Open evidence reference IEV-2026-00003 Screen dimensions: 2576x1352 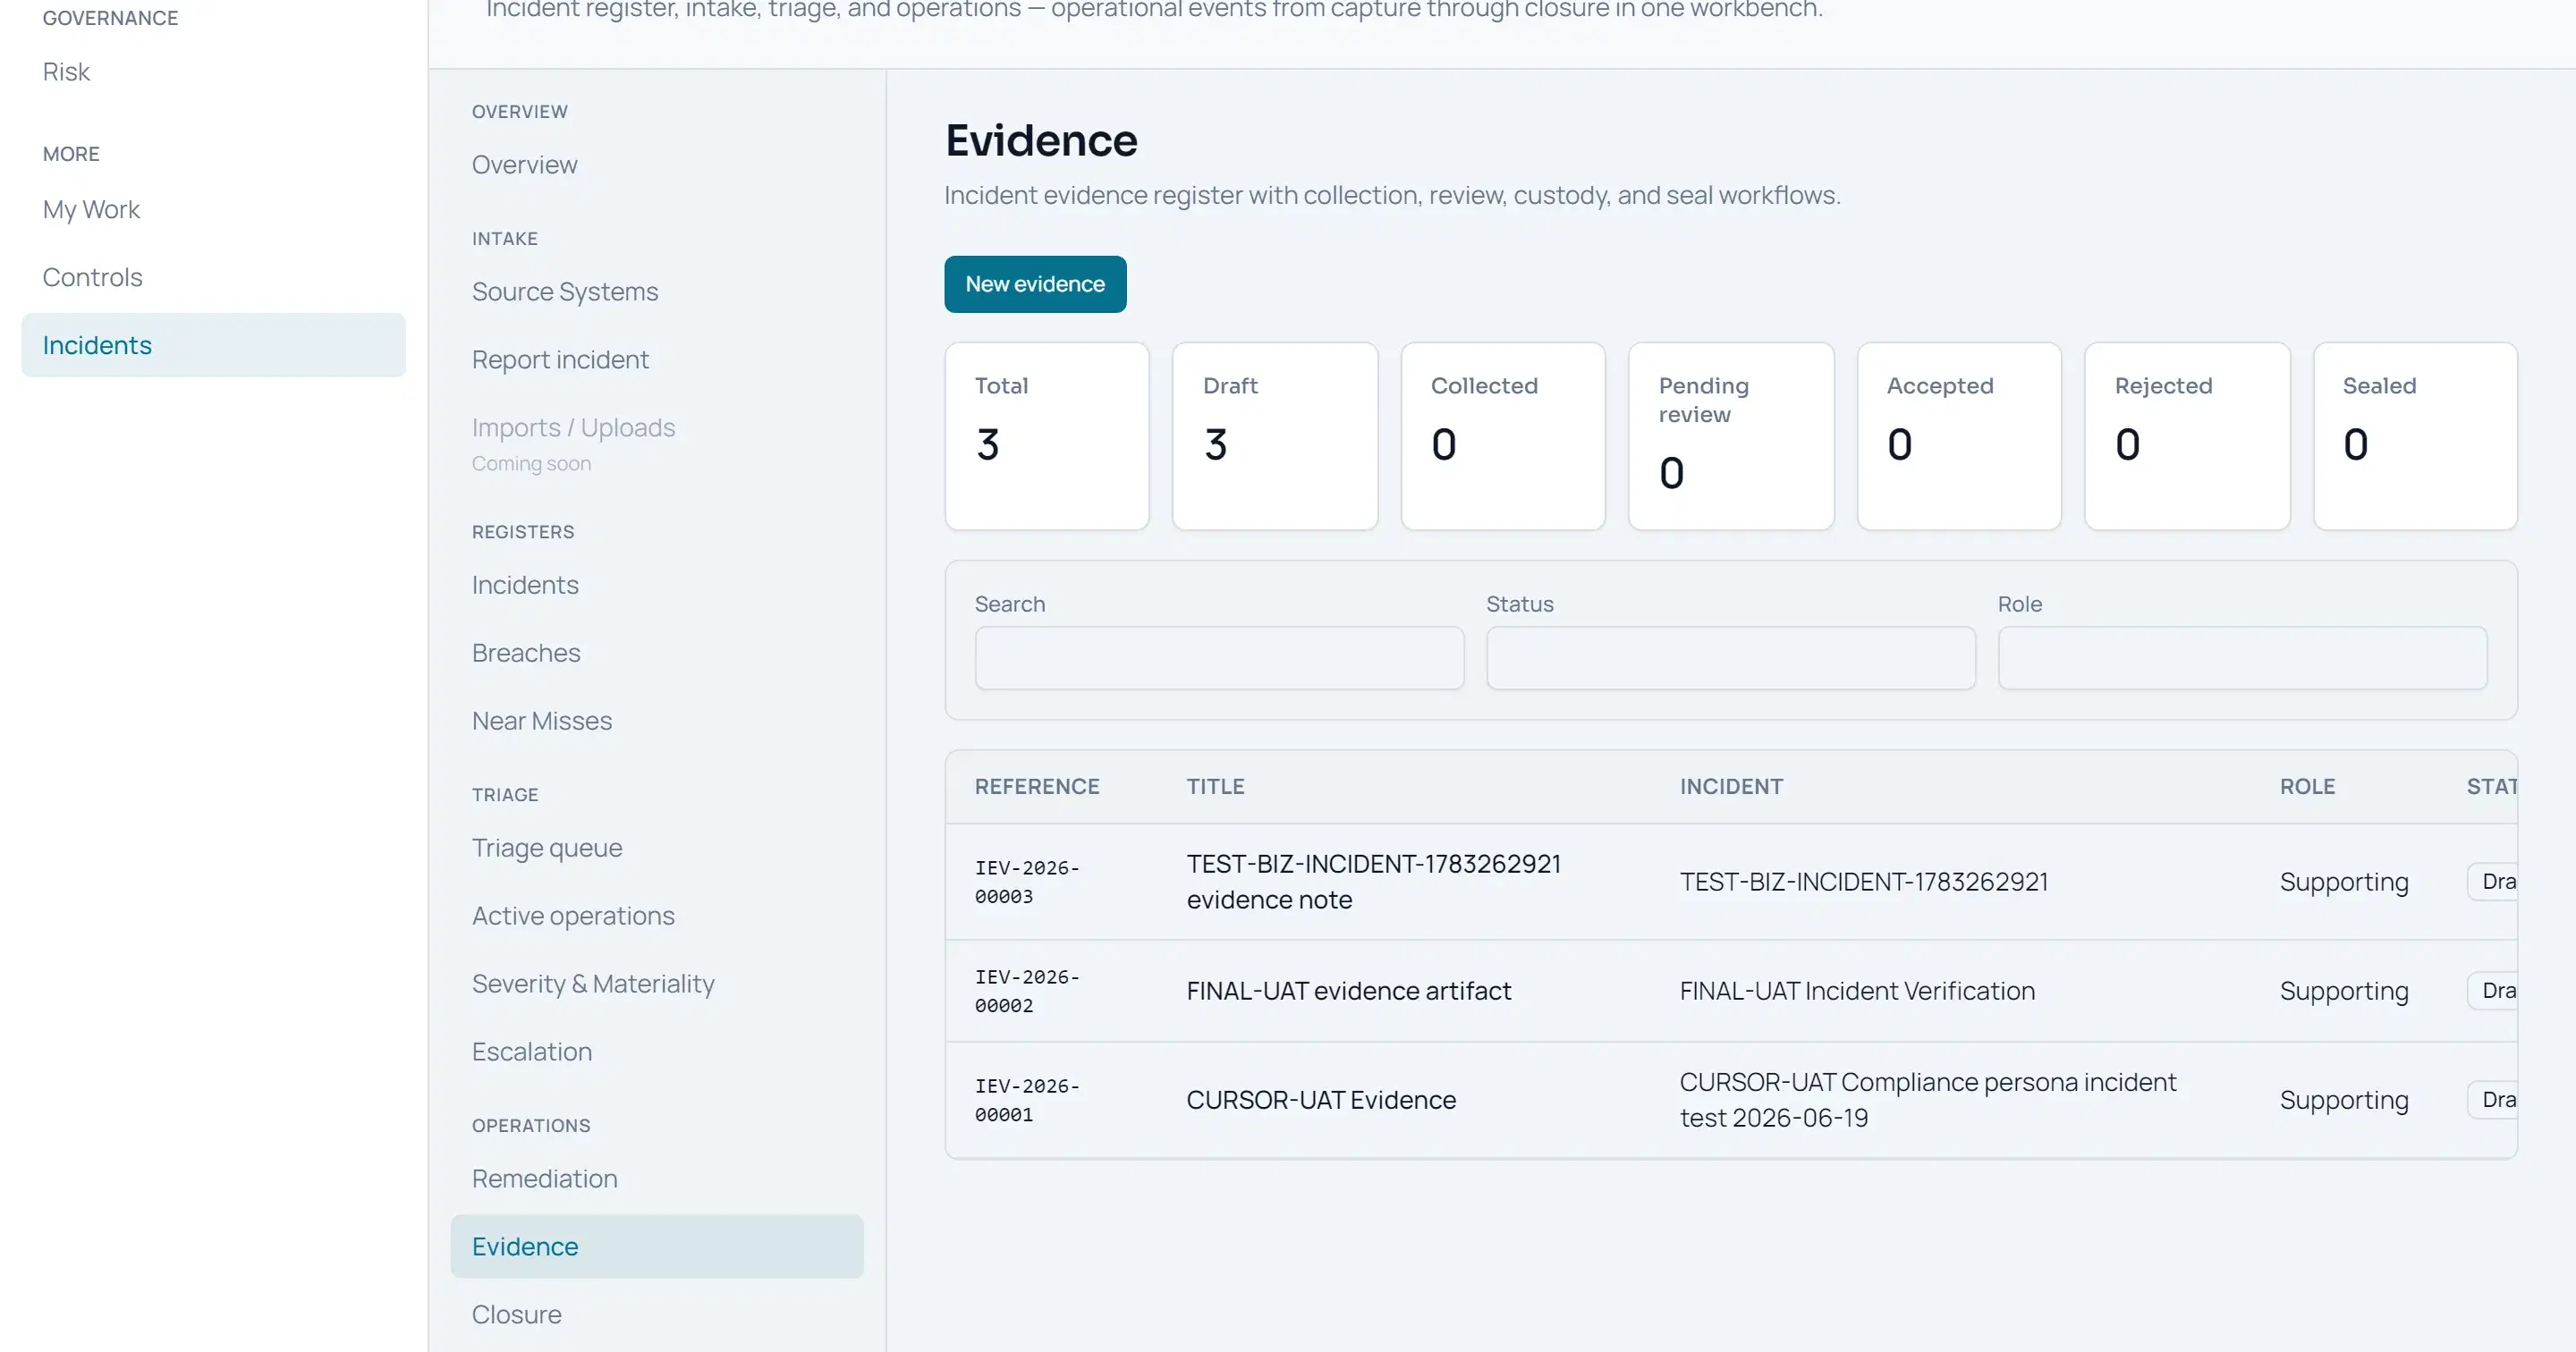[1027, 882]
